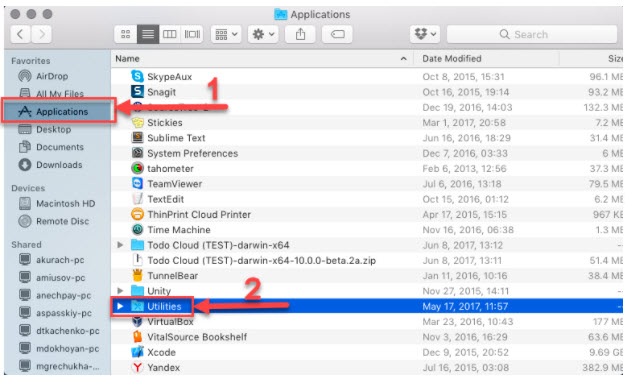Click the TeamViewer app icon
The width and height of the screenshot is (625, 377).
pyautogui.click(x=137, y=183)
